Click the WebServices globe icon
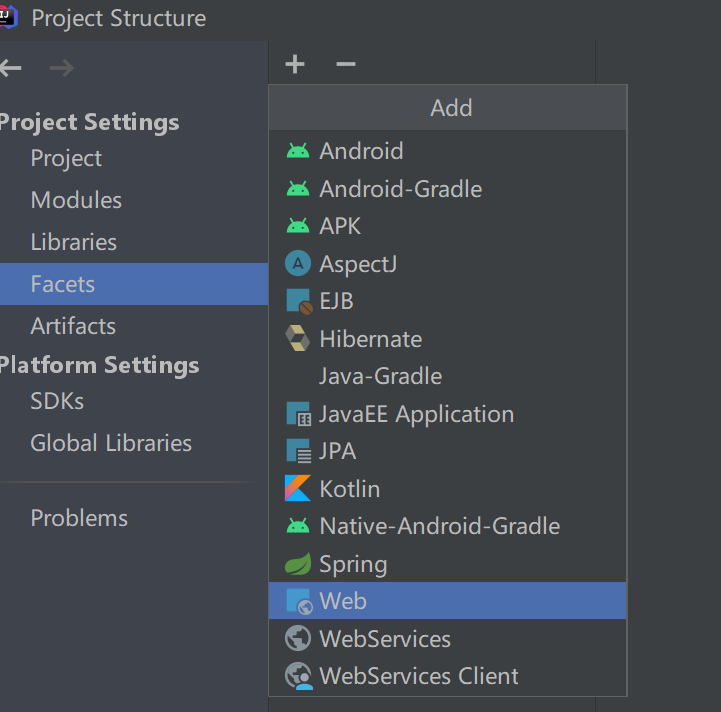The height and width of the screenshot is (712, 721). coord(298,639)
